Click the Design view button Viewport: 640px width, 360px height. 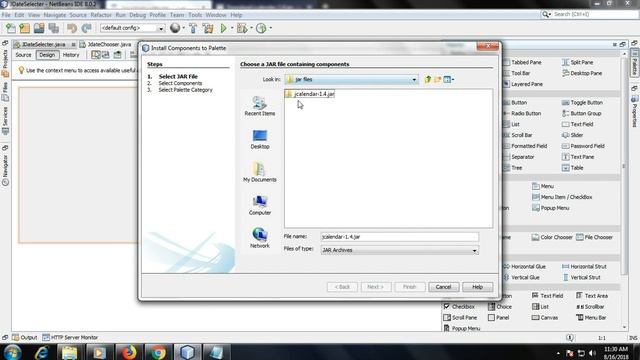click(x=47, y=55)
